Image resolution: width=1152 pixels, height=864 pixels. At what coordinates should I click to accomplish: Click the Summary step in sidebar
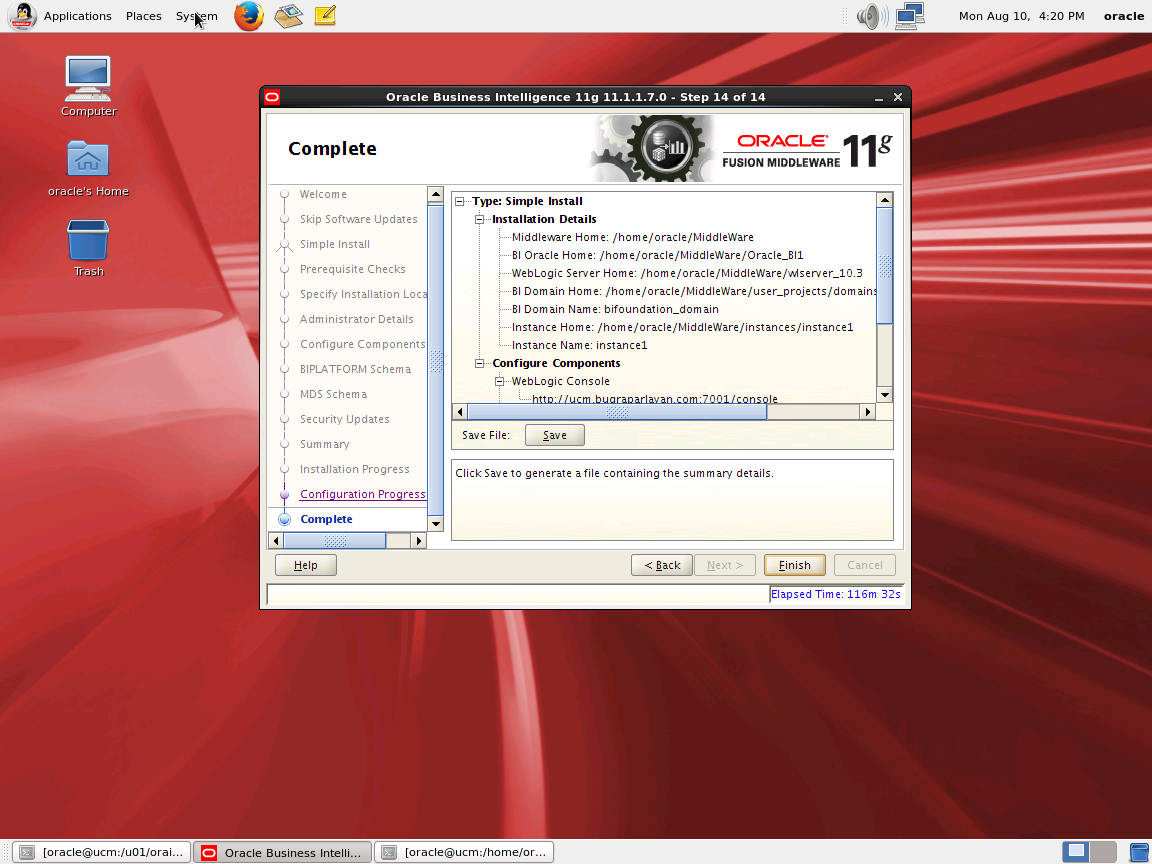[x=324, y=444]
